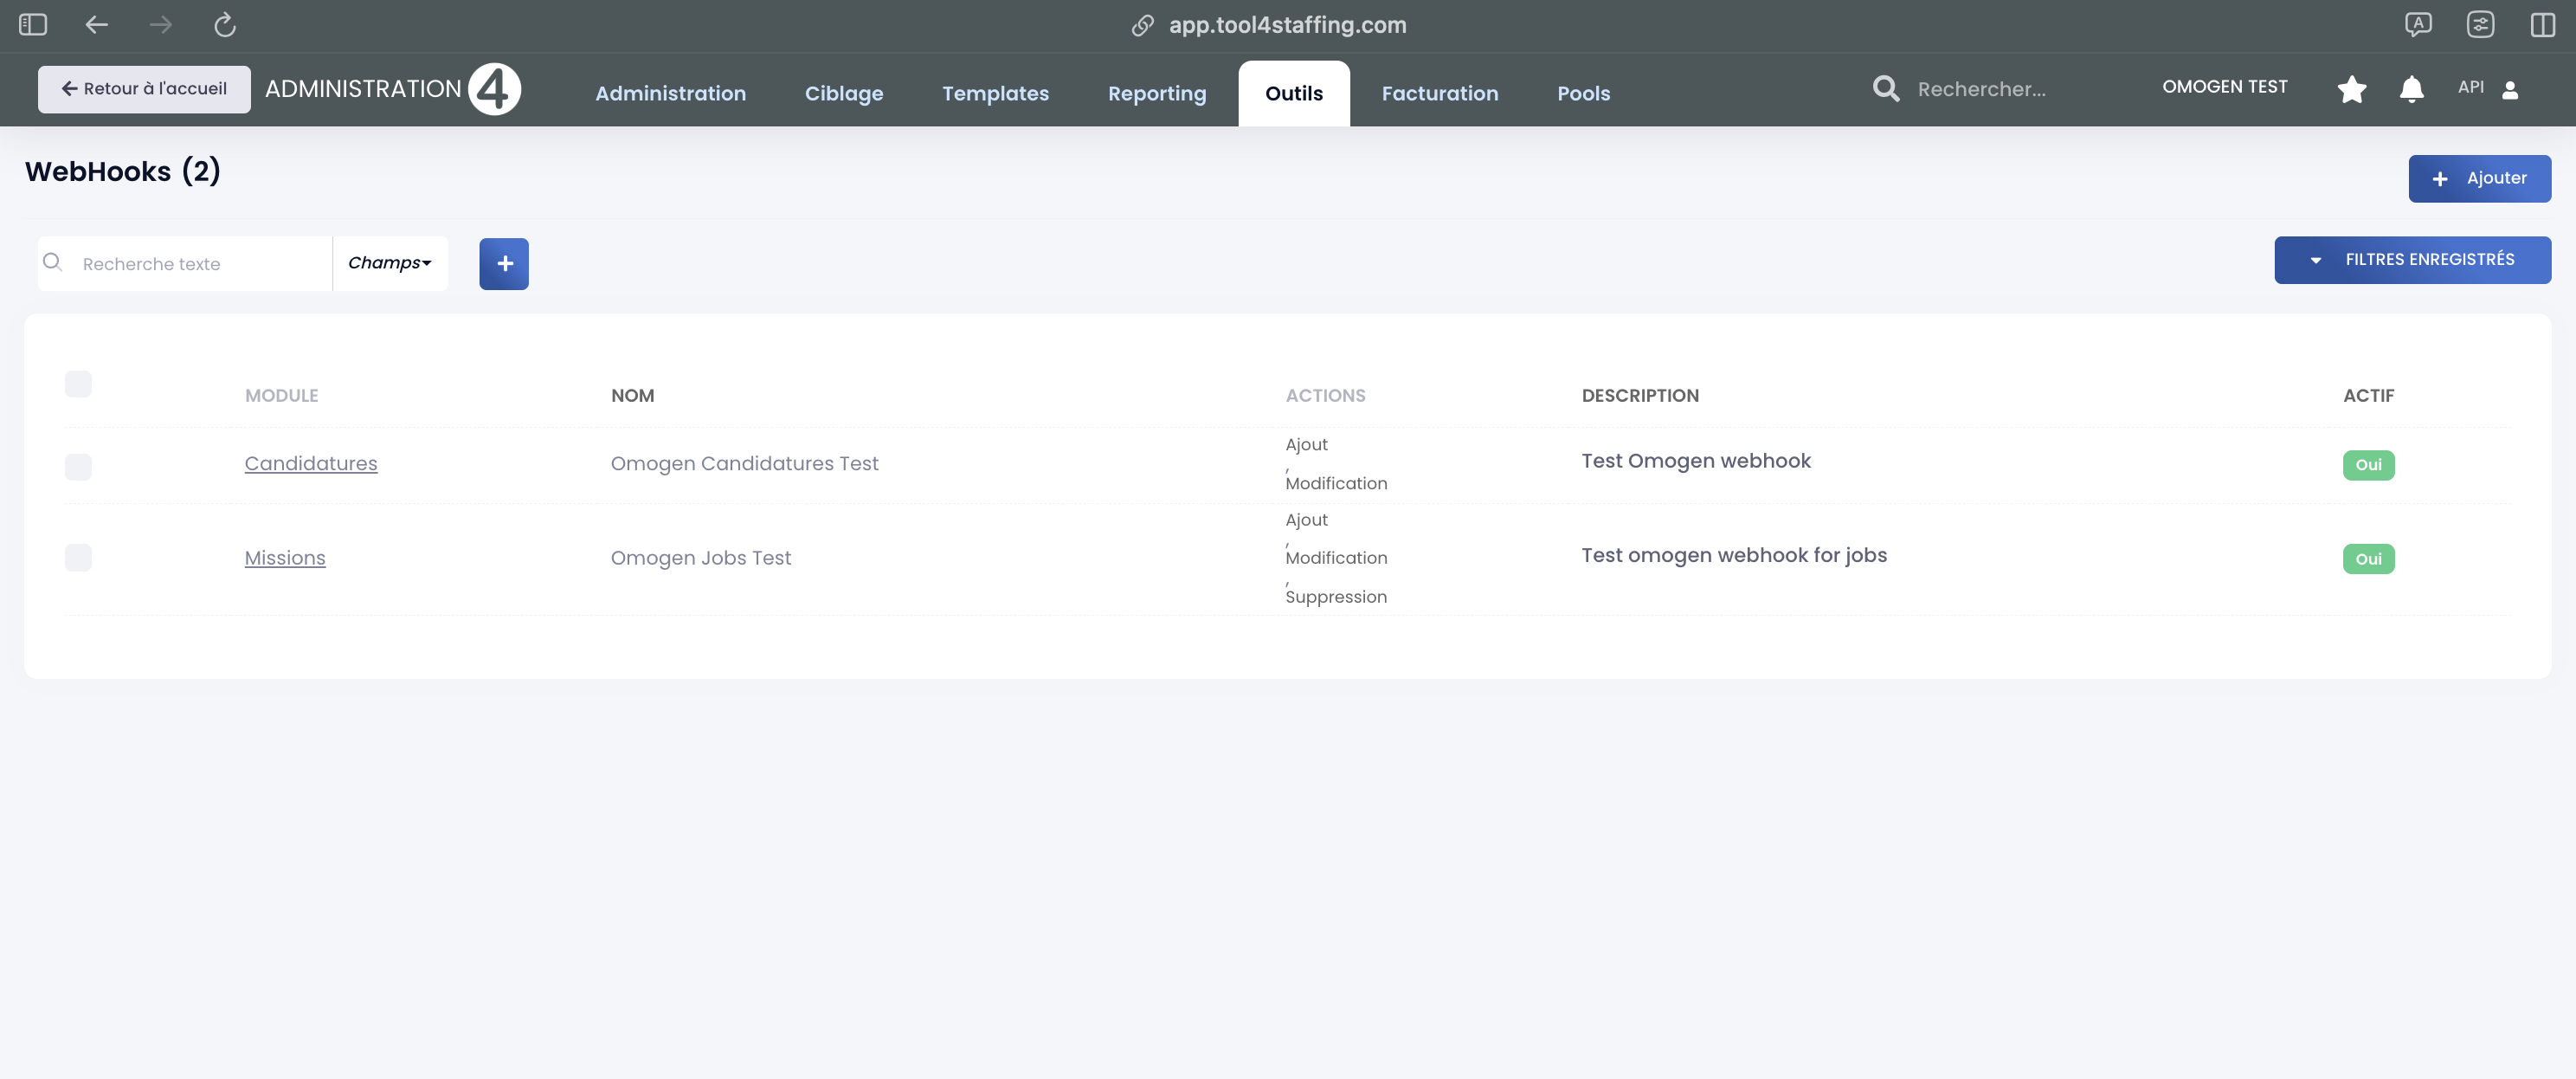Screen dimensions: 2576x1079
Task: Click the WebHooks (2) page title
Action: coord(123,172)
